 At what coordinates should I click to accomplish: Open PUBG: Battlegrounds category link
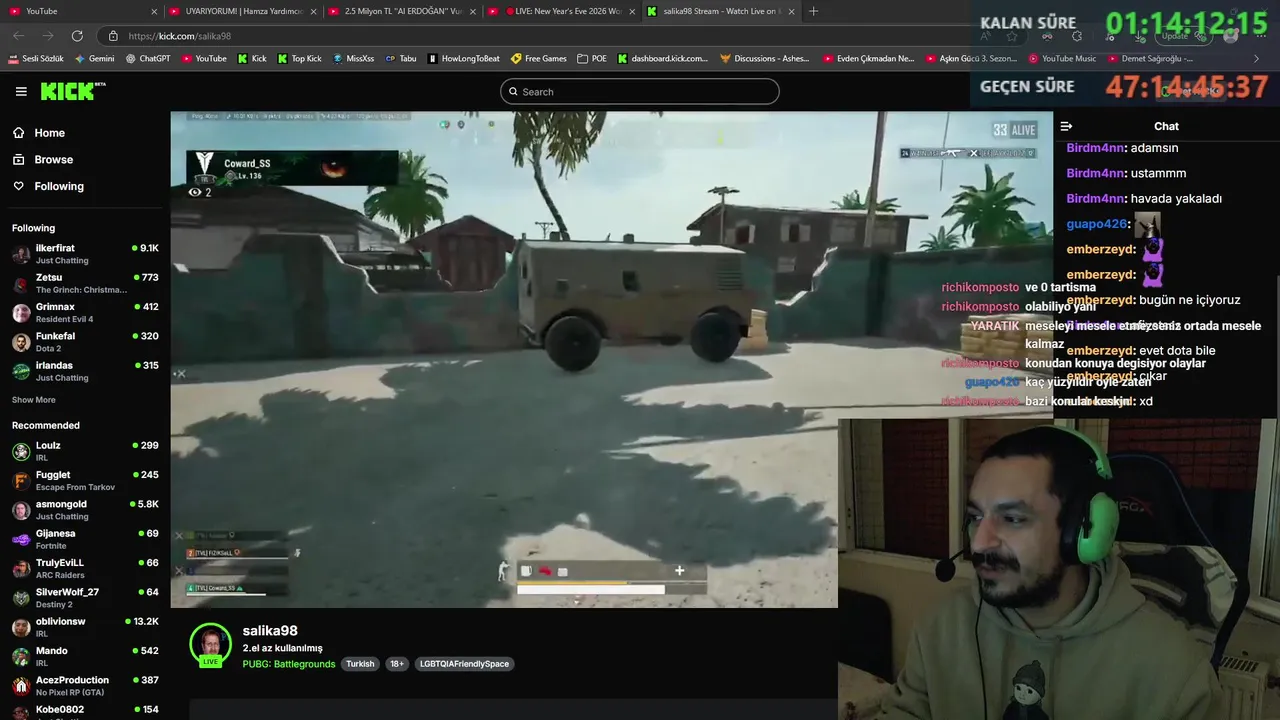click(289, 664)
